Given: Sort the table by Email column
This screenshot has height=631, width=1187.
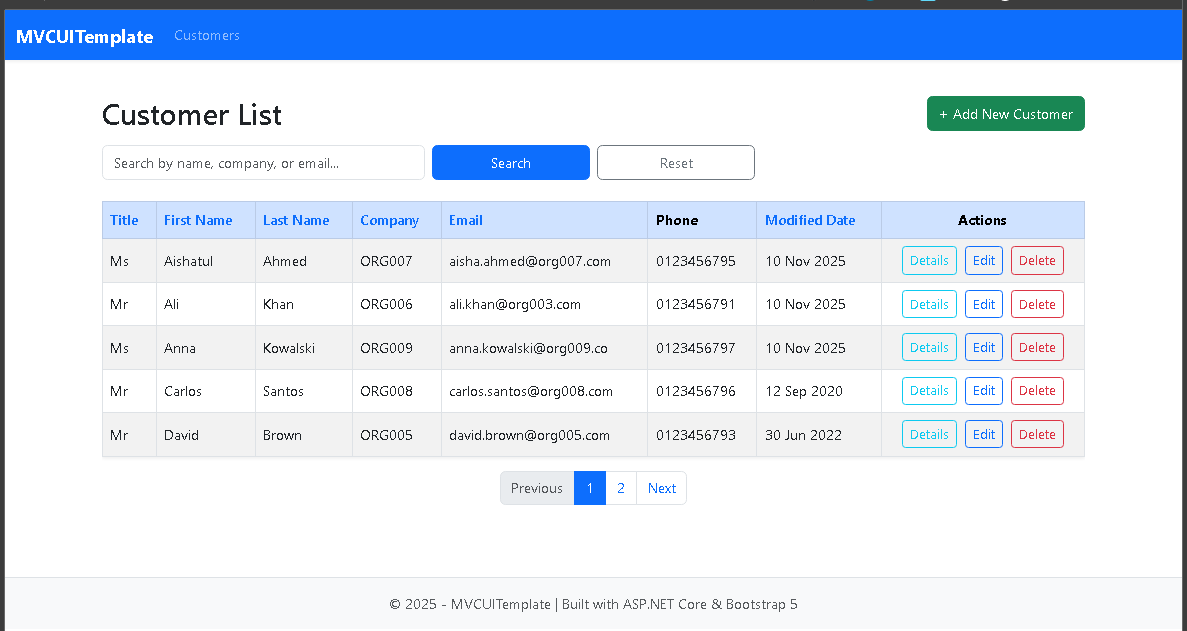Looking at the screenshot, I should (465, 220).
